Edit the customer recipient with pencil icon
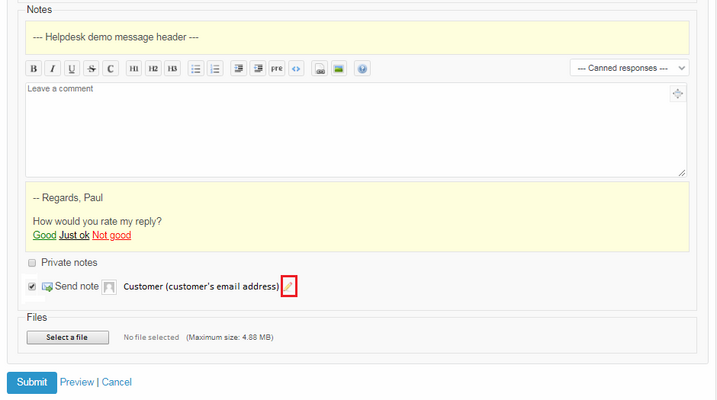717x400 pixels. 288,287
